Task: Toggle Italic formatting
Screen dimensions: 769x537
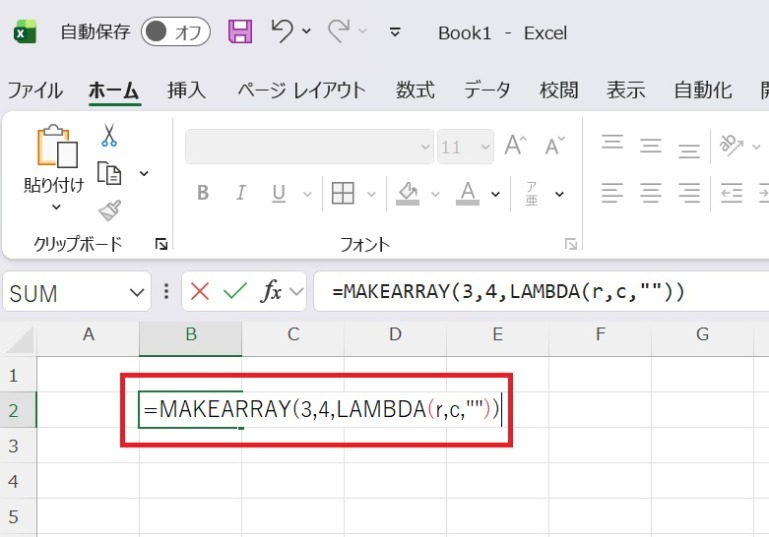Action: point(241,193)
